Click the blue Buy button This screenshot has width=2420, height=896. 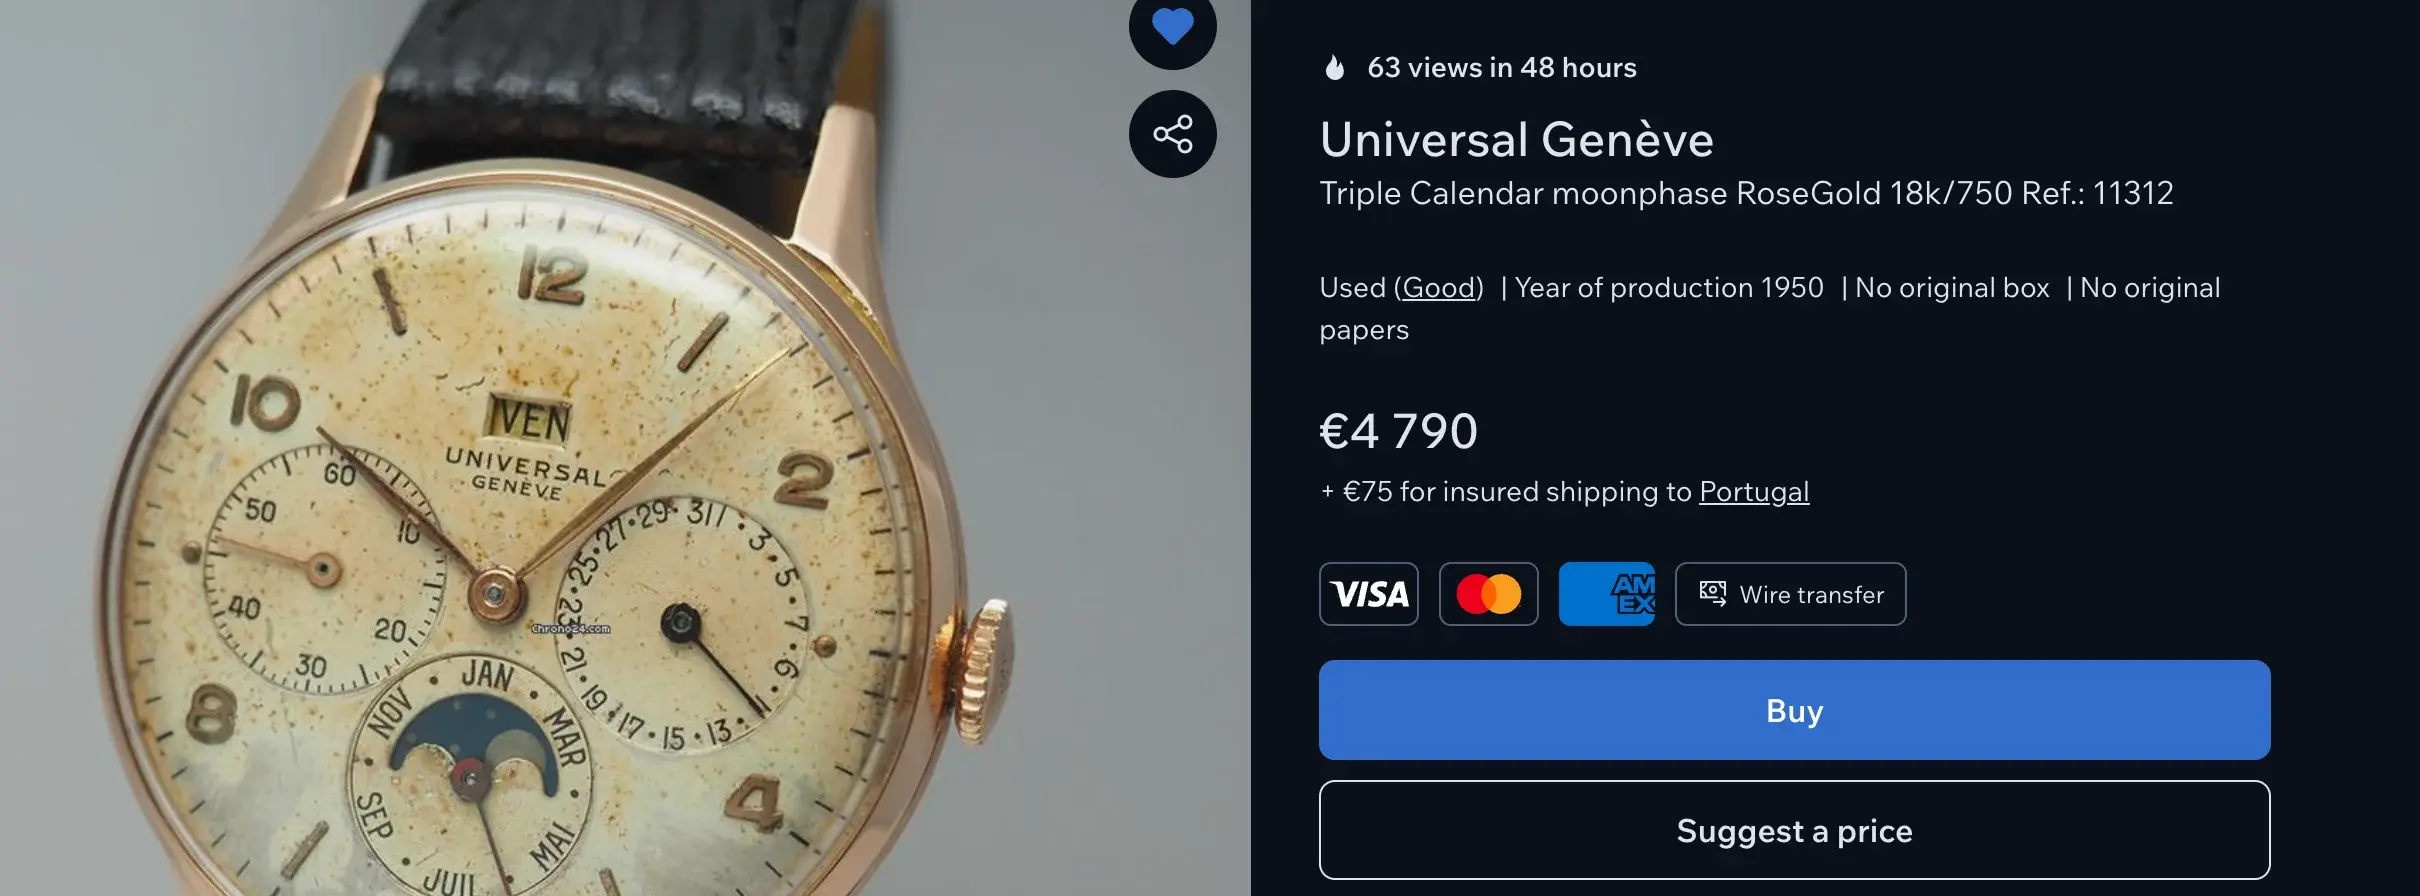(x=1794, y=710)
